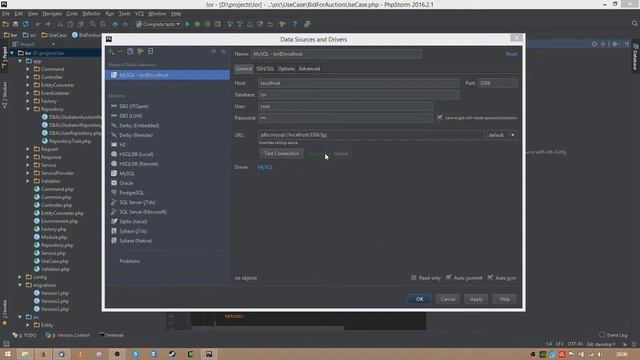The height and width of the screenshot is (360, 640).
Task: Collapse the Repository folder in the project tree
Action: pyautogui.click(x=28, y=109)
